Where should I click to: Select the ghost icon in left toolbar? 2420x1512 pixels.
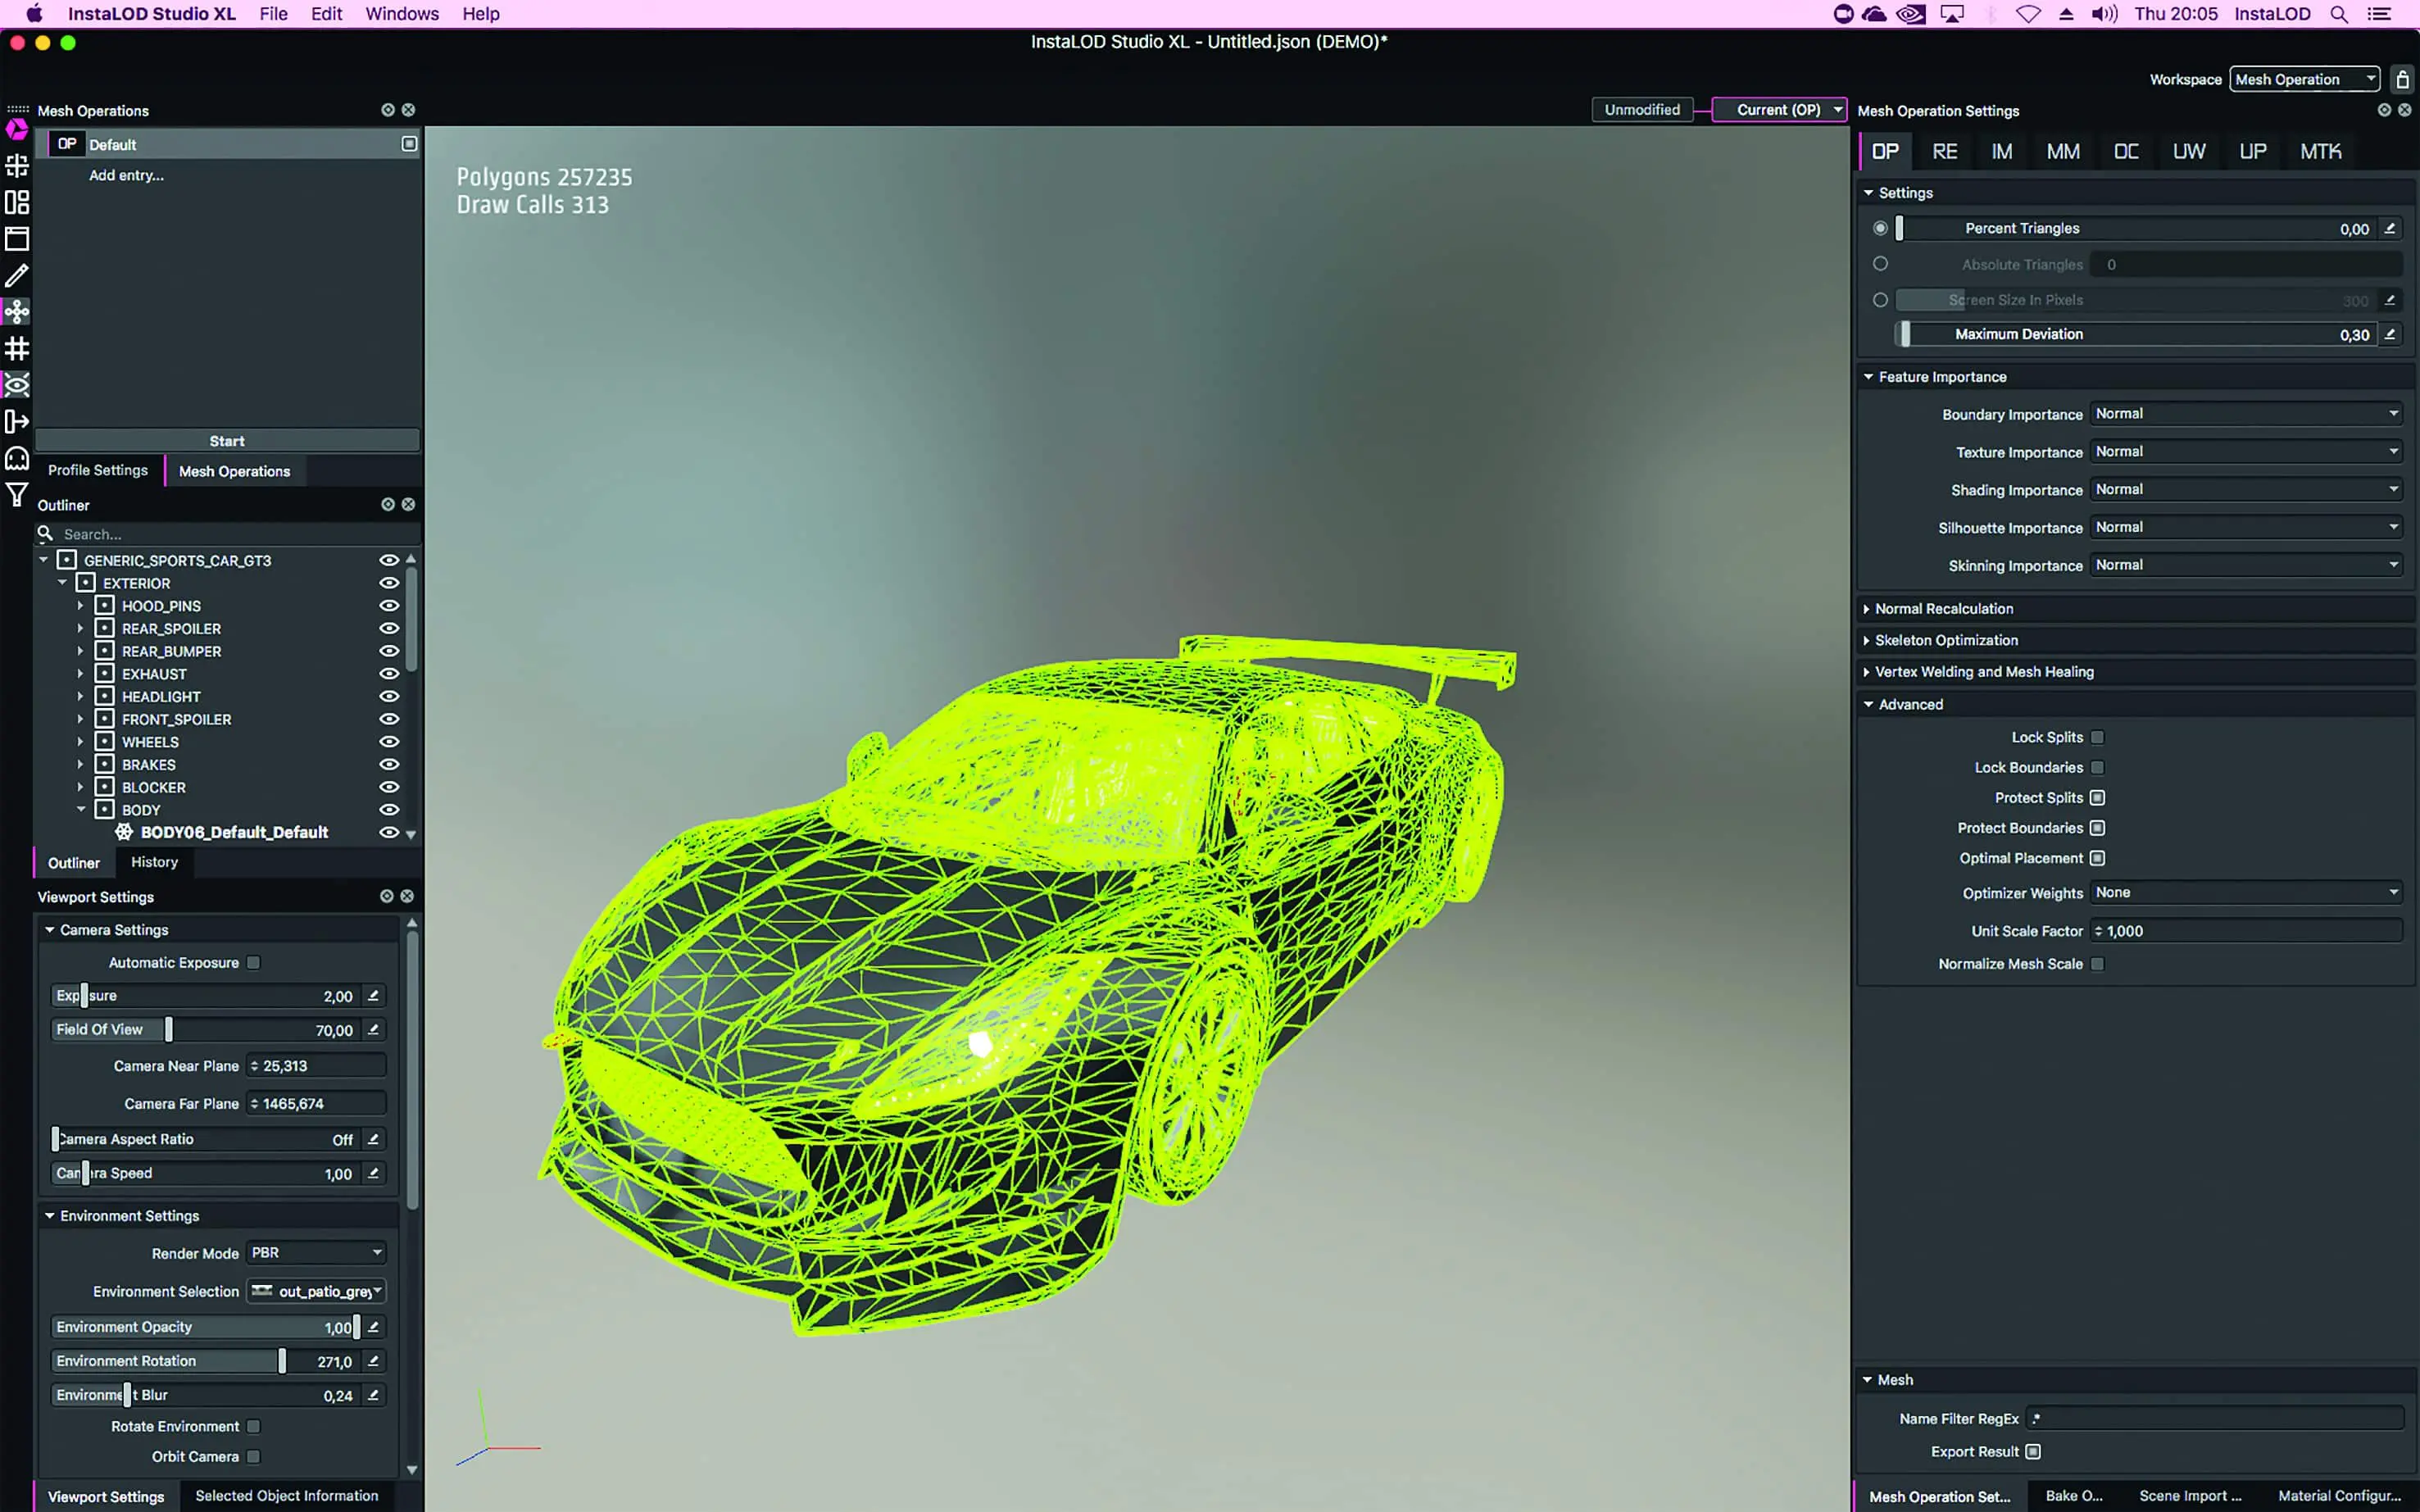pyautogui.click(x=17, y=458)
